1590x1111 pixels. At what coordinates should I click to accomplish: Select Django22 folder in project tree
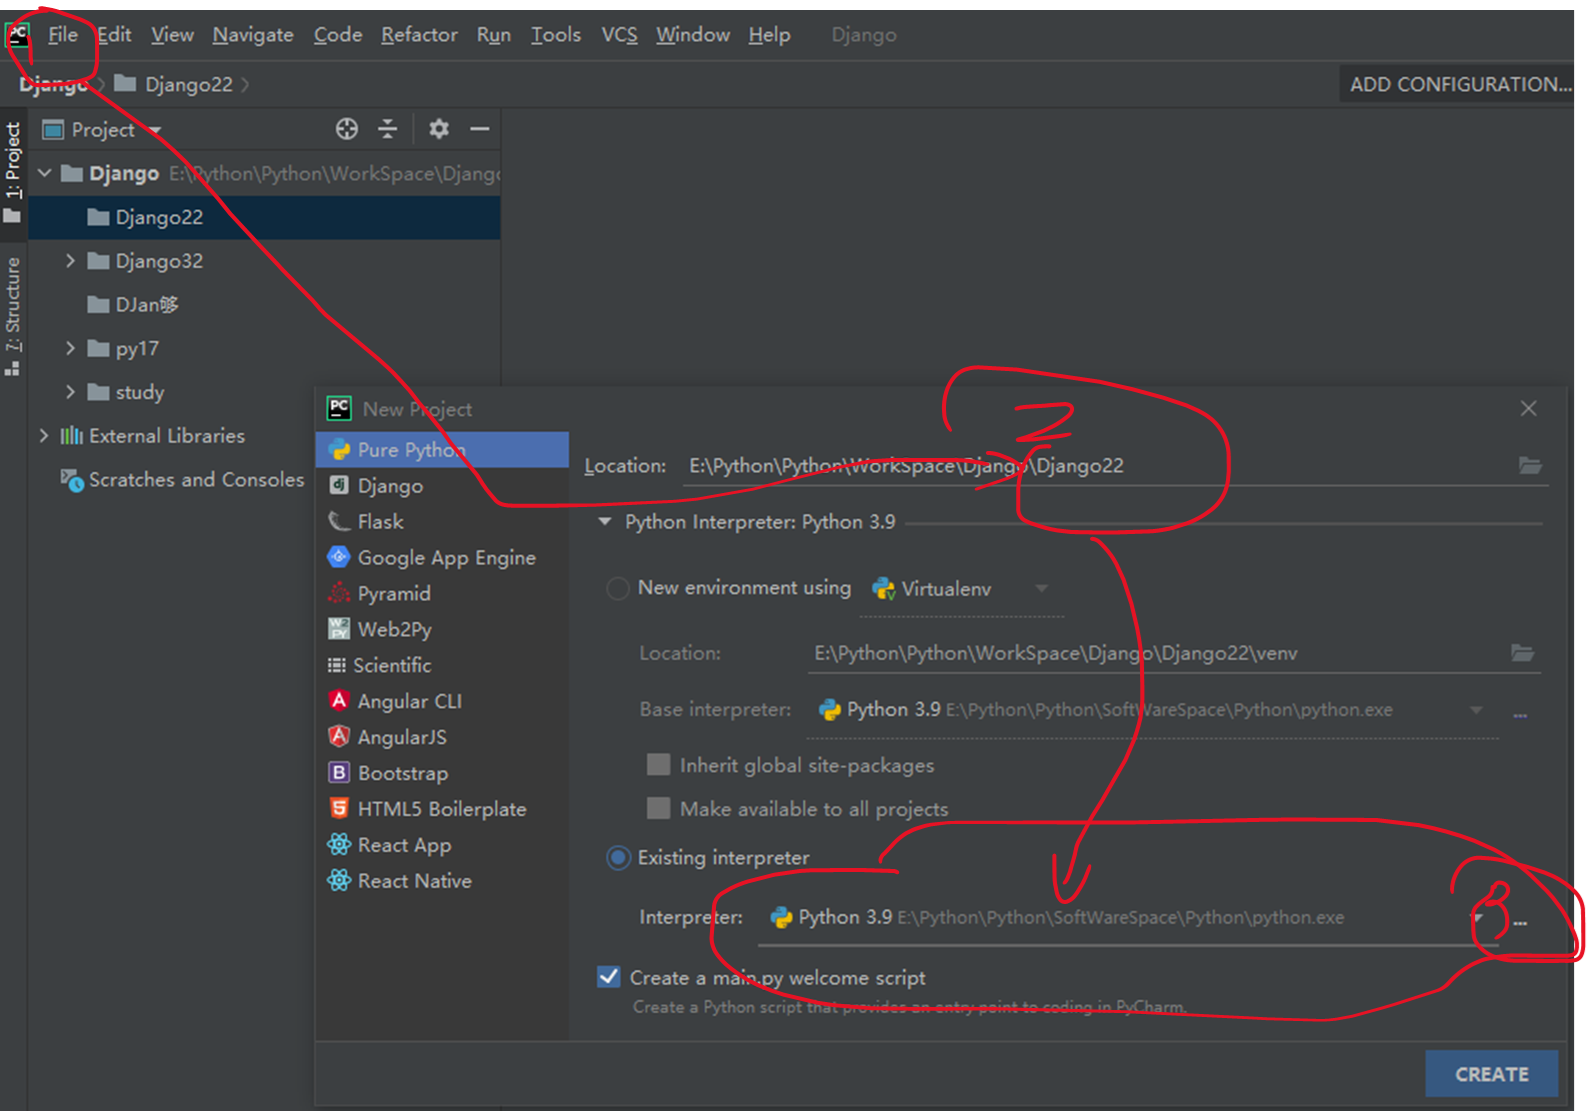(265, 217)
